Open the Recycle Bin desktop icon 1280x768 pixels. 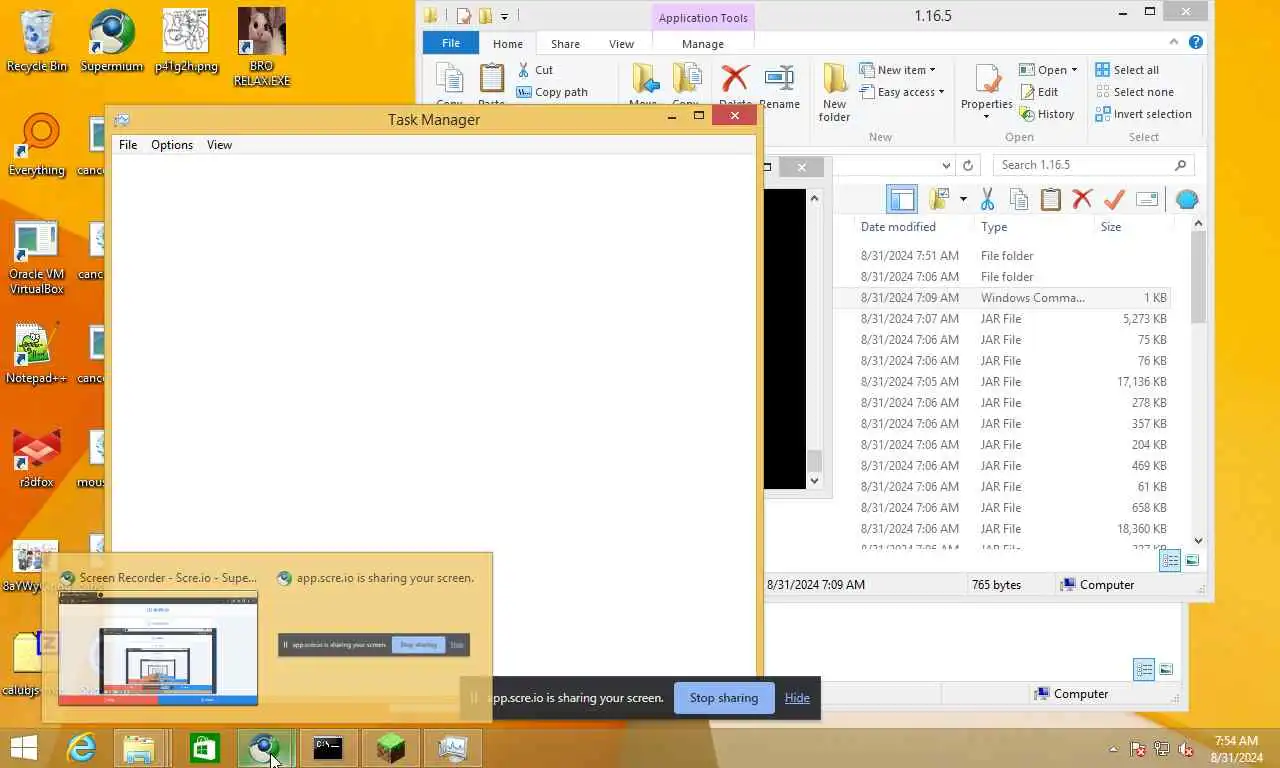click(x=37, y=40)
